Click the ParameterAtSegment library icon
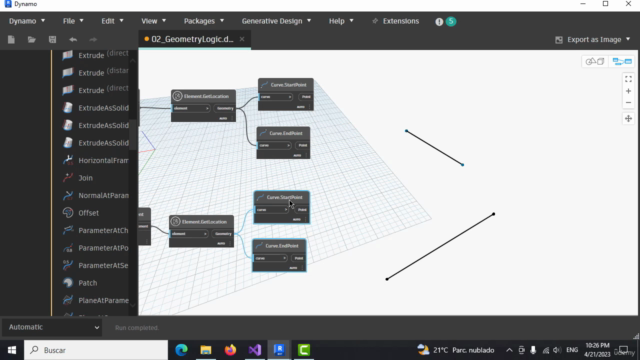 68,265
